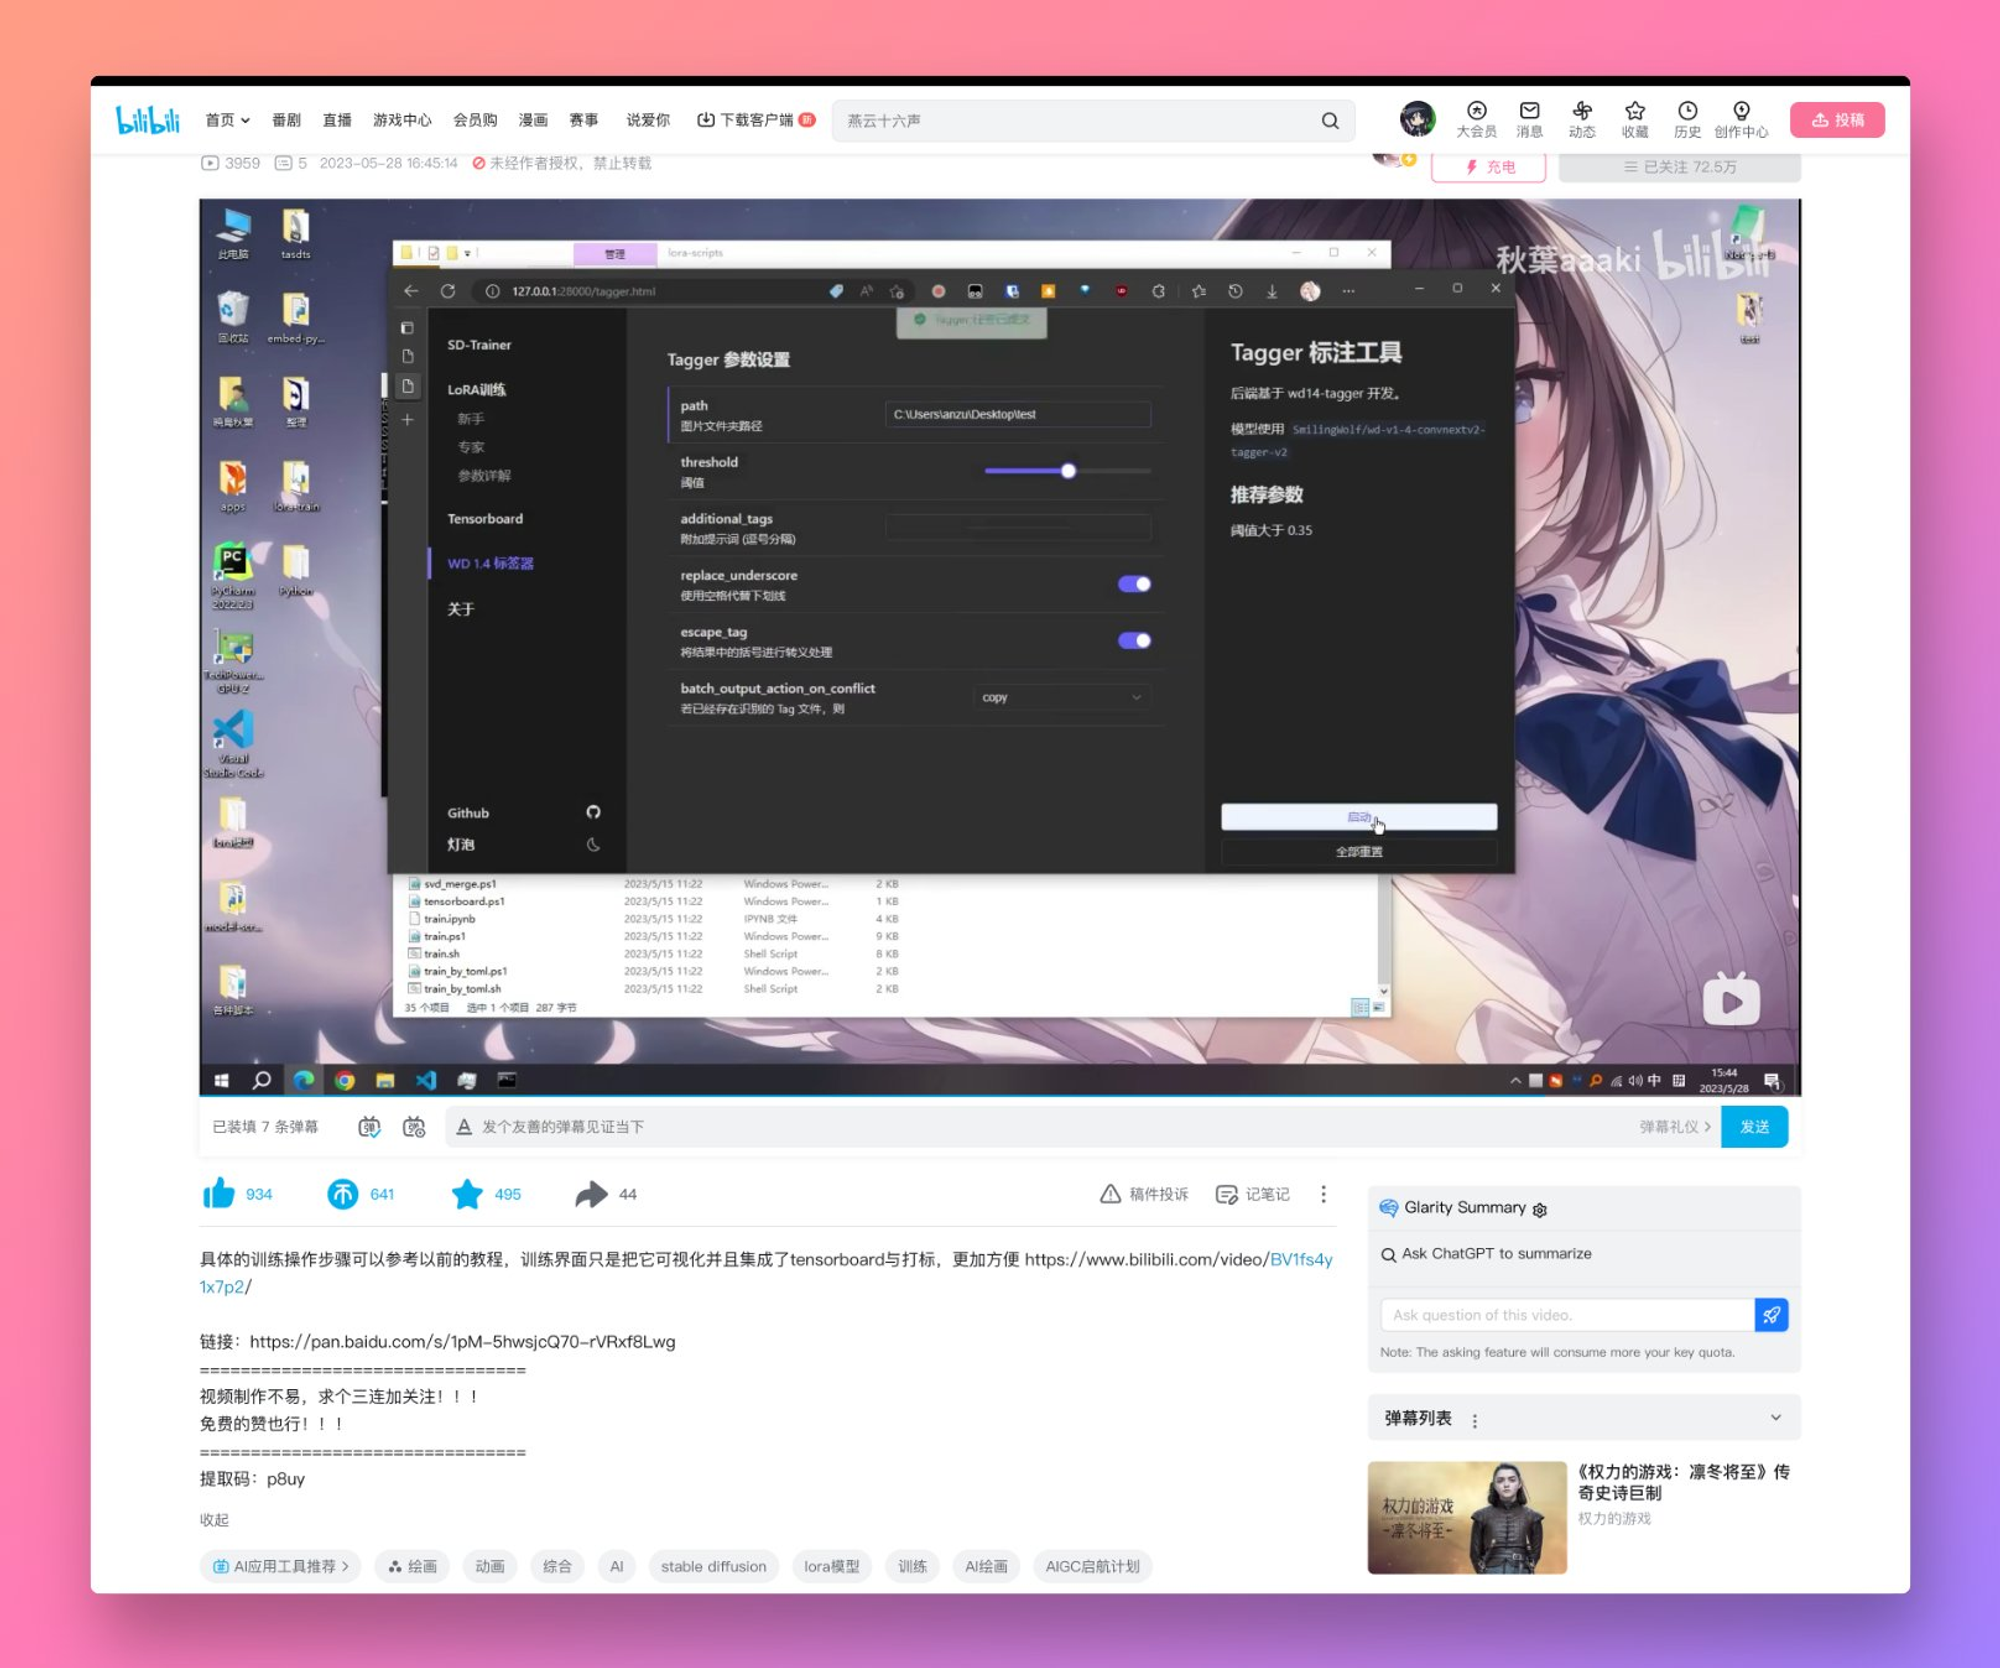
Task: Click 下载客户端 link
Action: 755,120
